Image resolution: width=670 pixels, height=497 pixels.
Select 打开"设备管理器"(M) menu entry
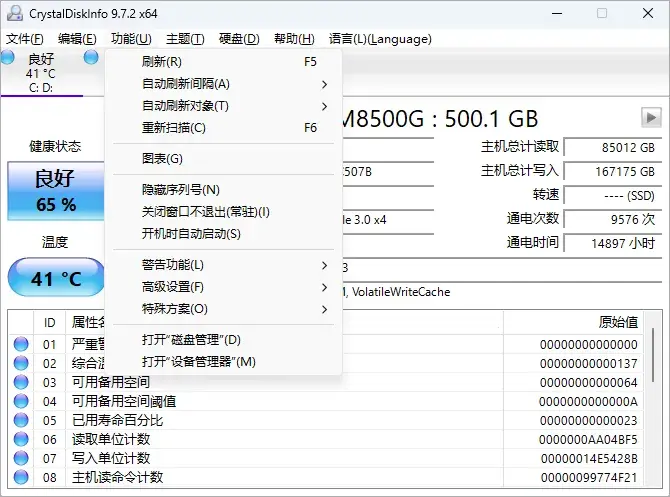223,362
